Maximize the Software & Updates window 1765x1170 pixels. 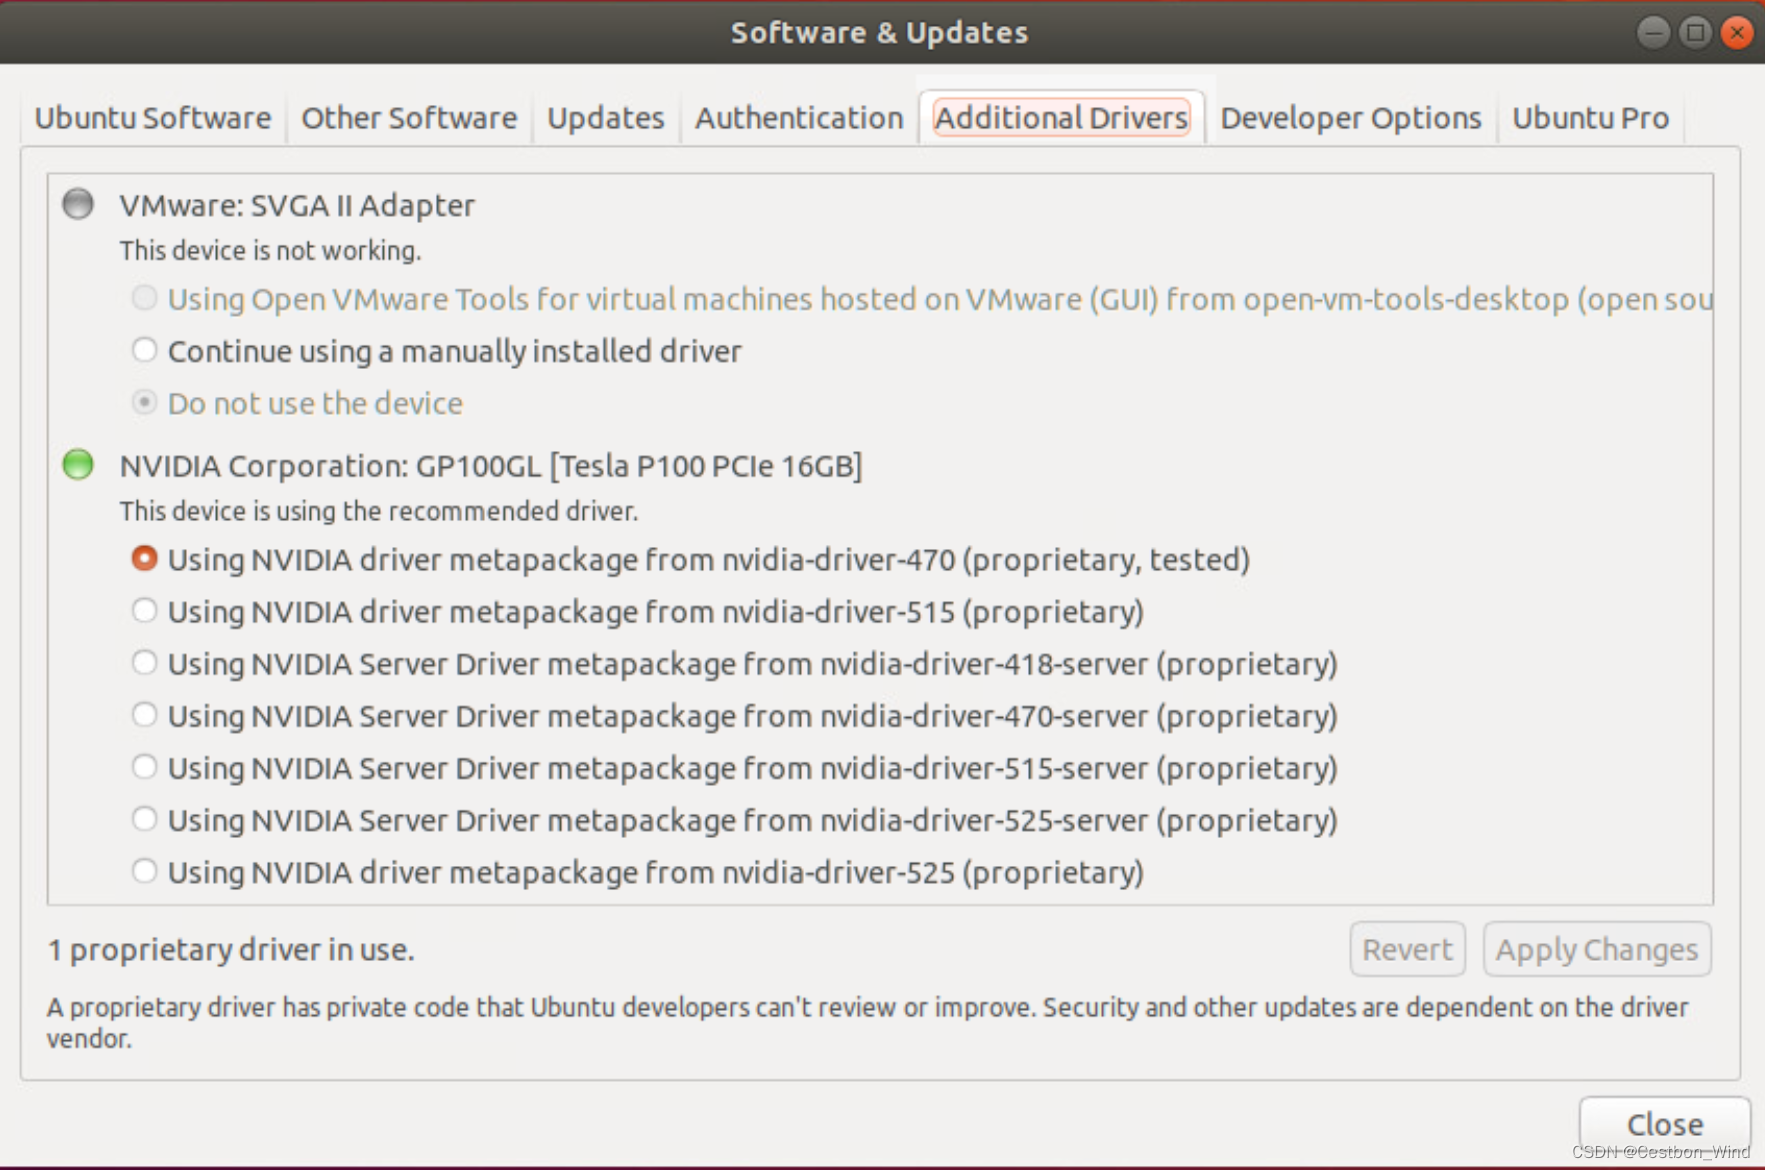[1695, 33]
